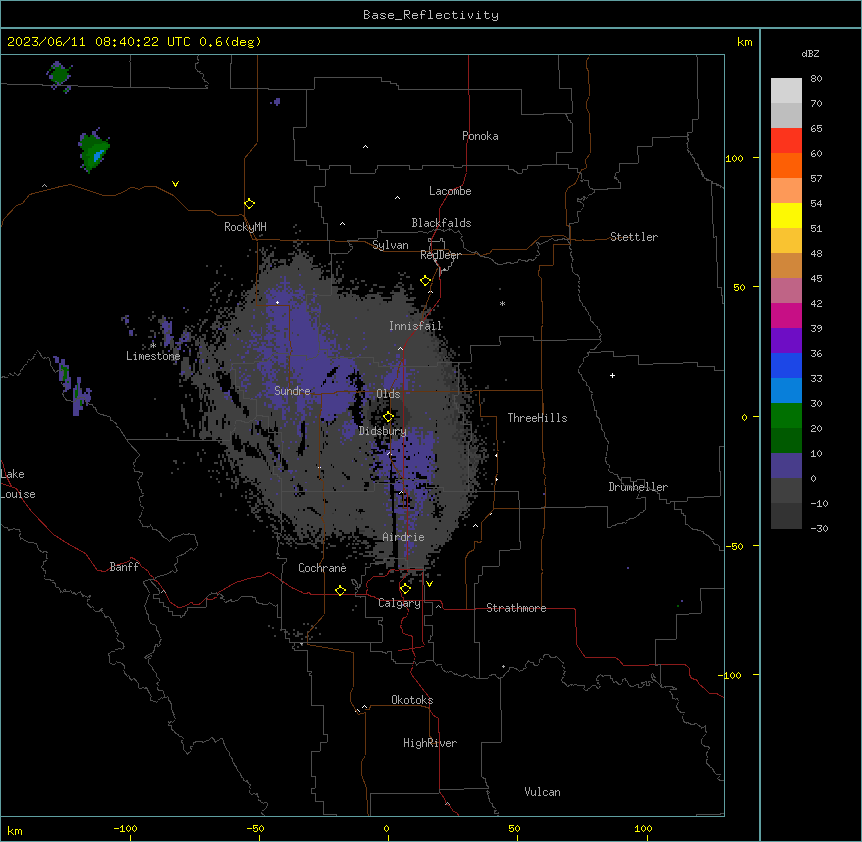This screenshot has width=862, height=842.
Task: Click the Innisfail city label
Action: (x=416, y=326)
